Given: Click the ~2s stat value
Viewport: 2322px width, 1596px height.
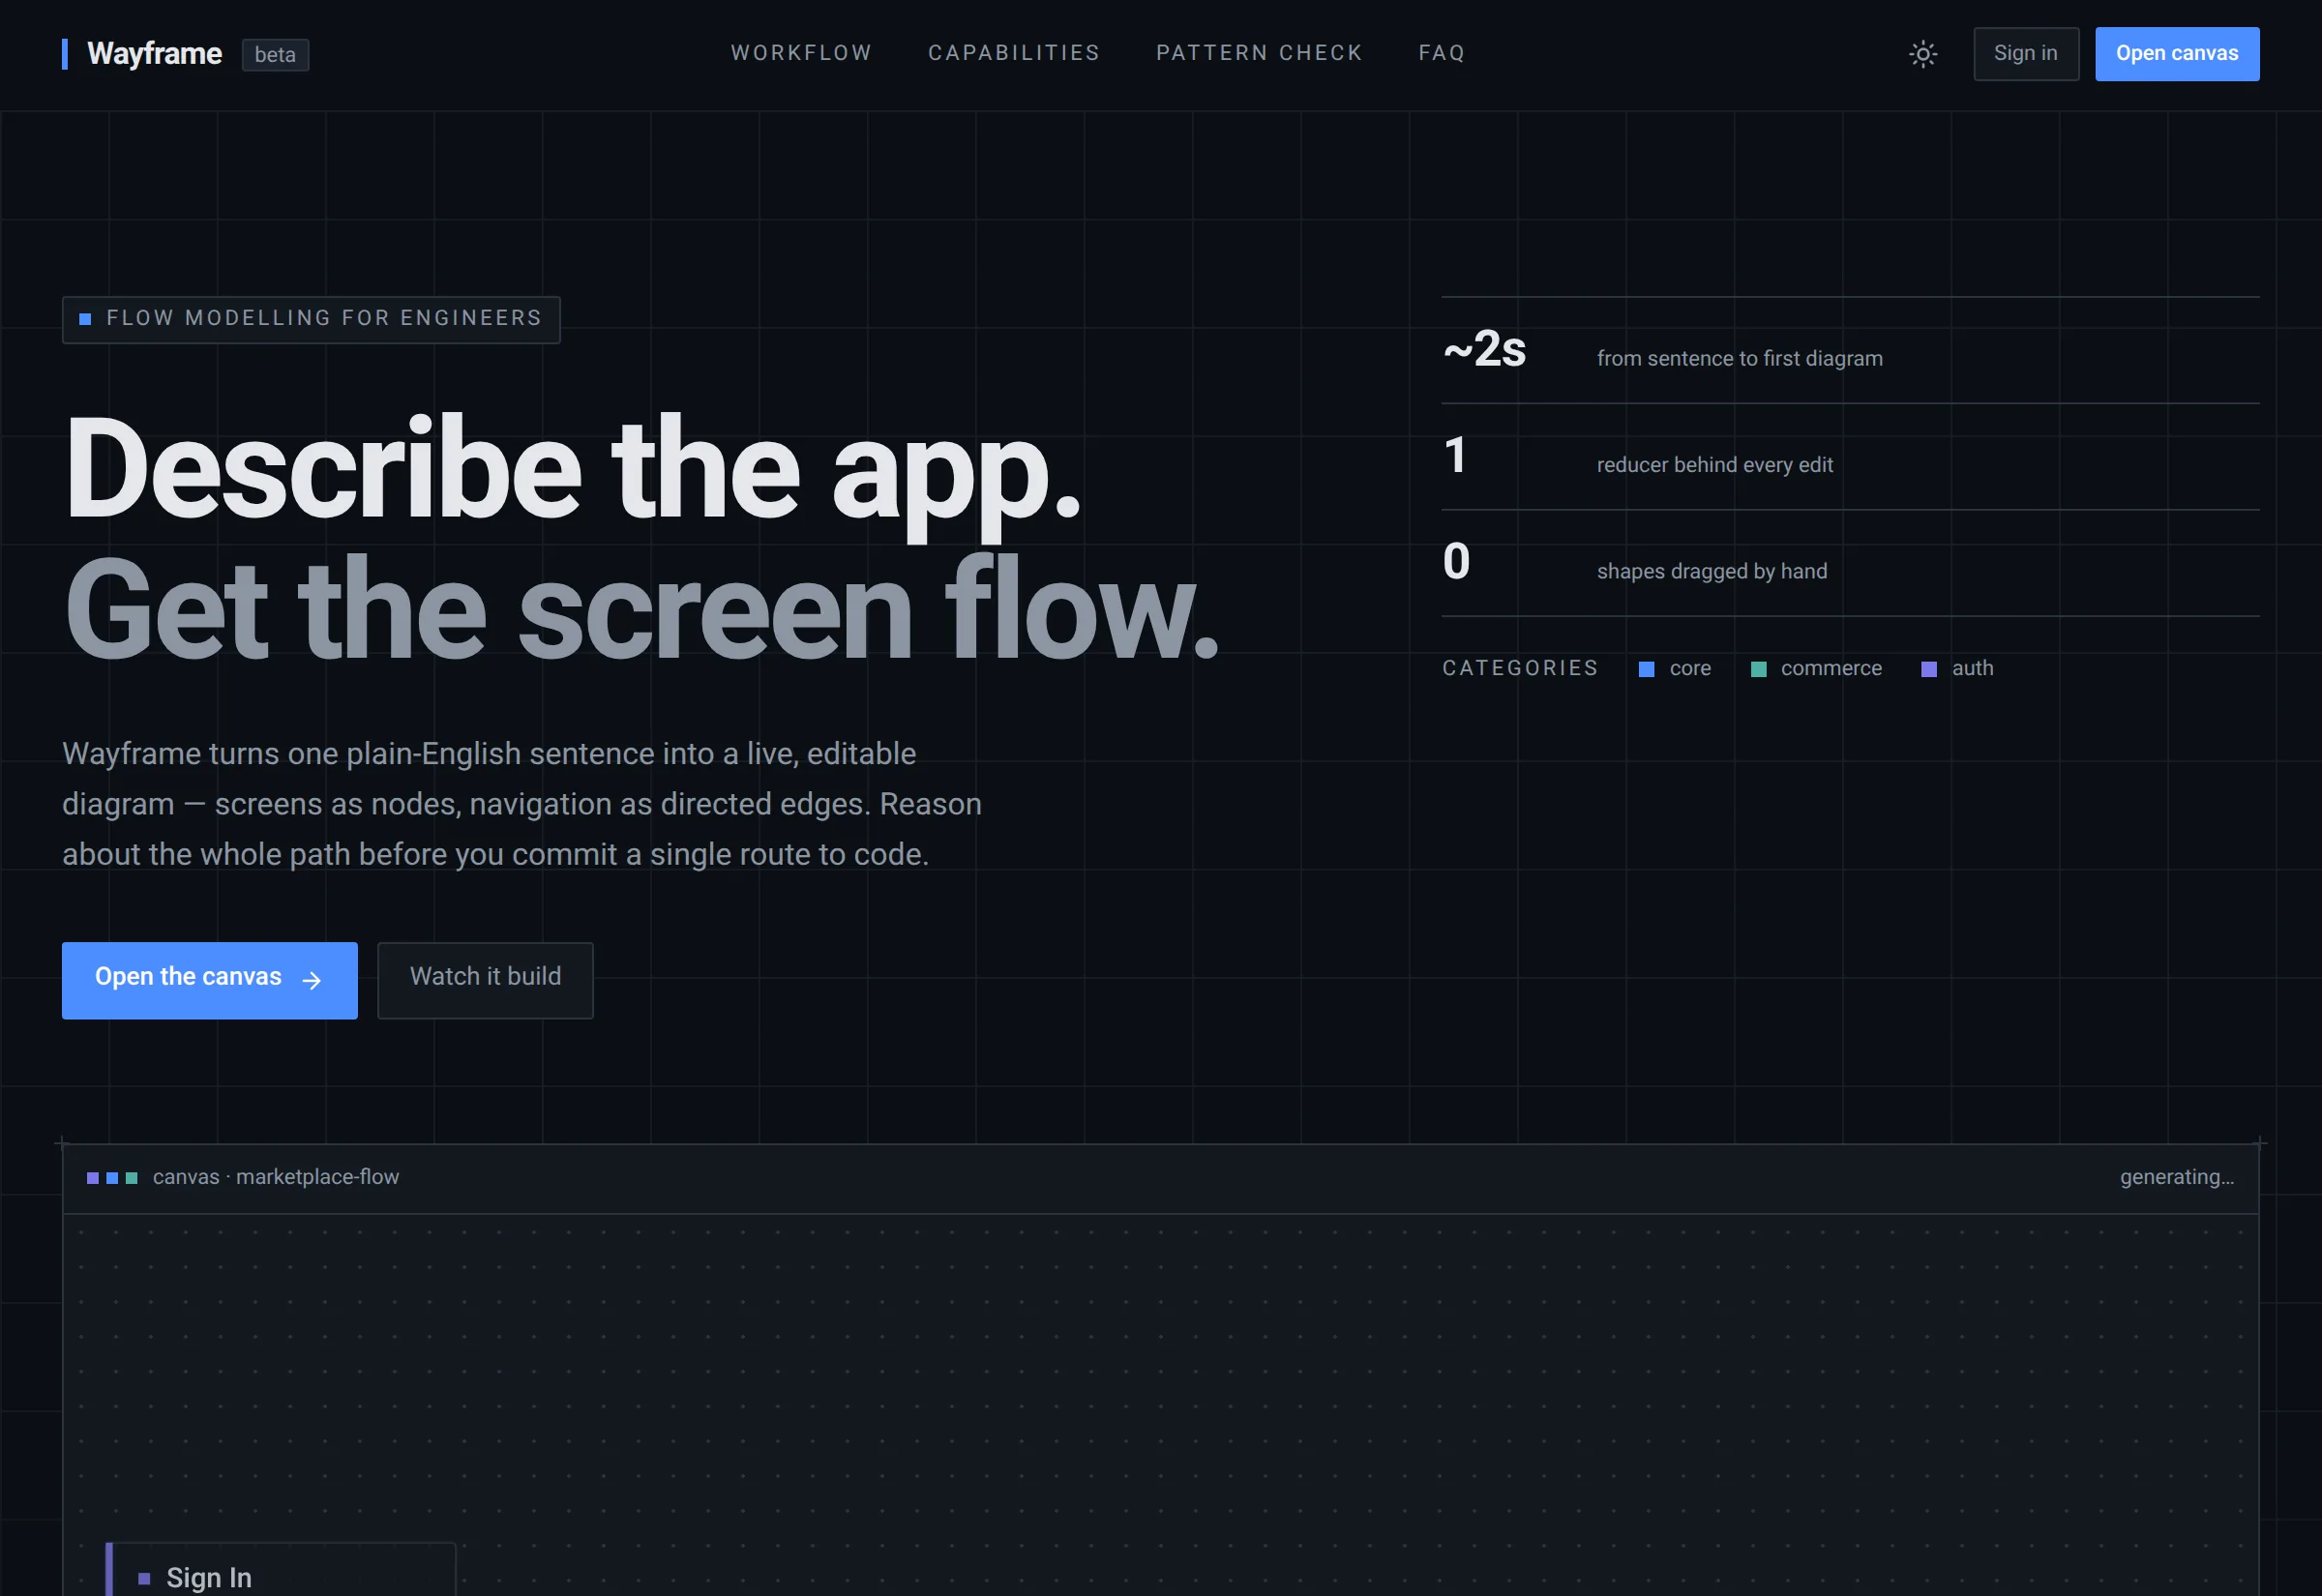Looking at the screenshot, I should (1484, 349).
